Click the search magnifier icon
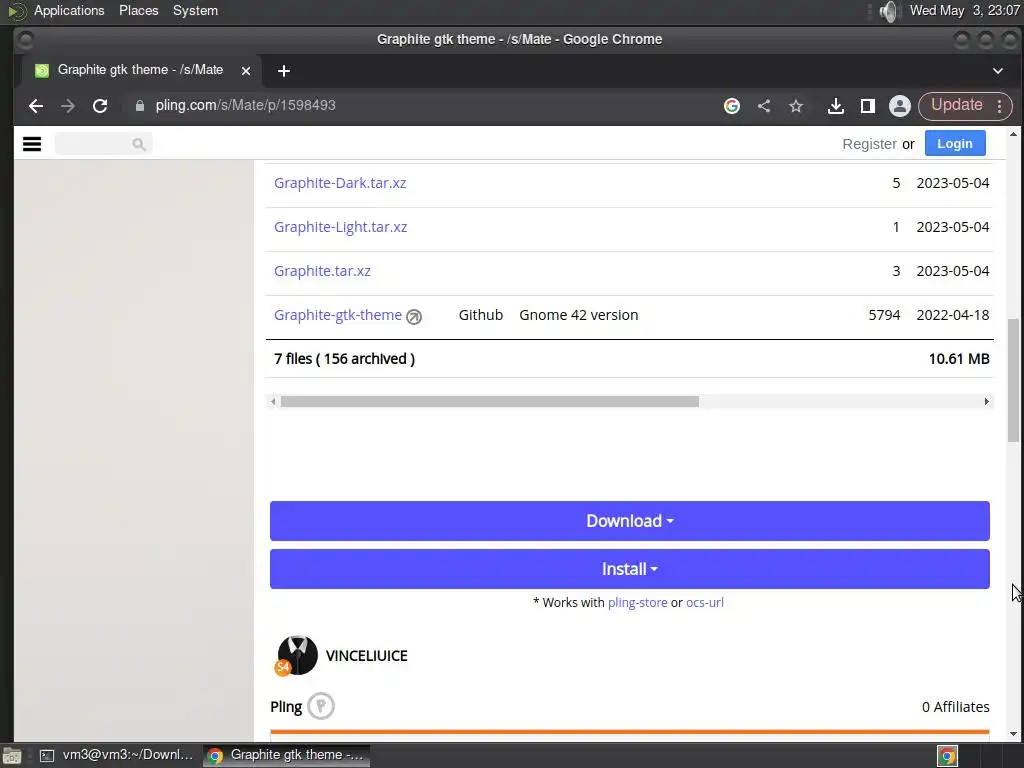The height and width of the screenshot is (768, 1024). (138, 144)
